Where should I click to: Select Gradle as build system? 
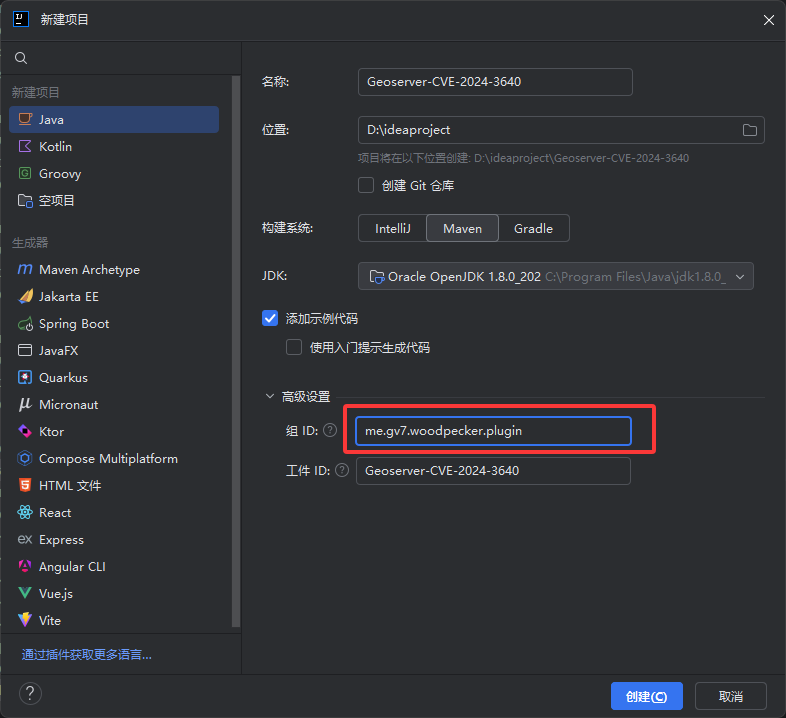click(533, 228)
